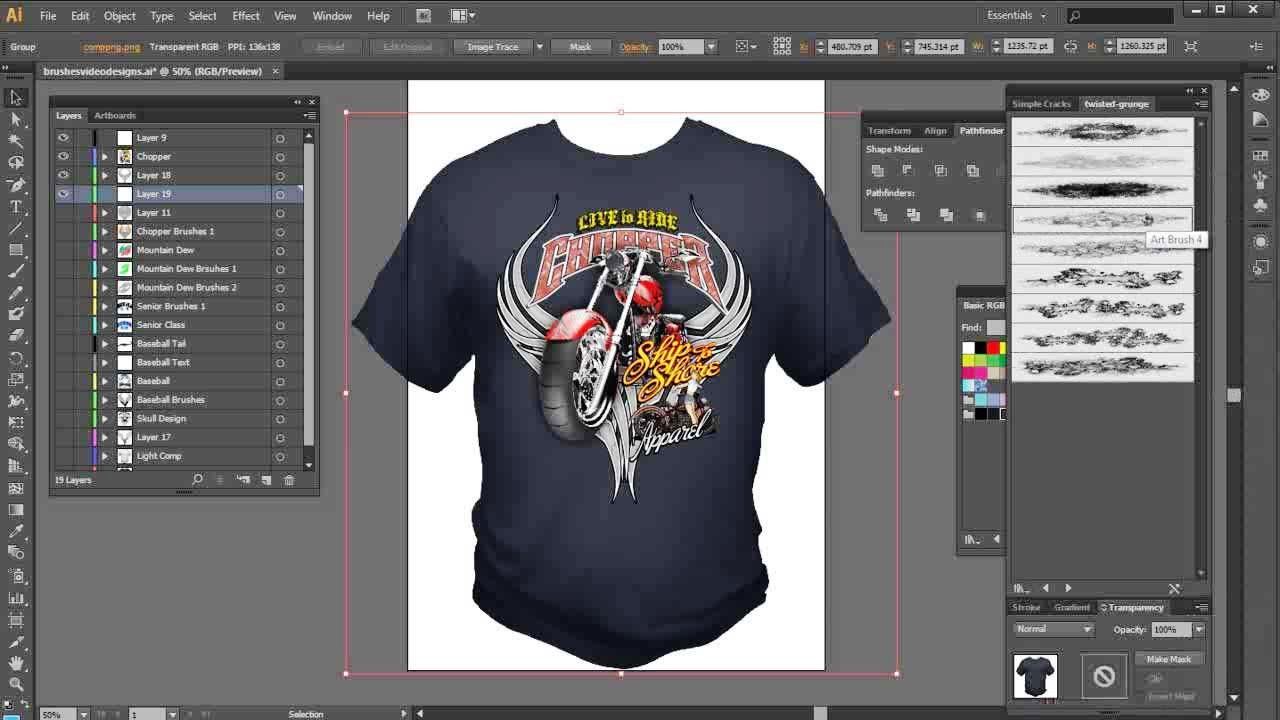Pick the red swatch in Basic RGB panel
The width and height of the screenshot is (1280, 720).
click(x=993, y=348)
